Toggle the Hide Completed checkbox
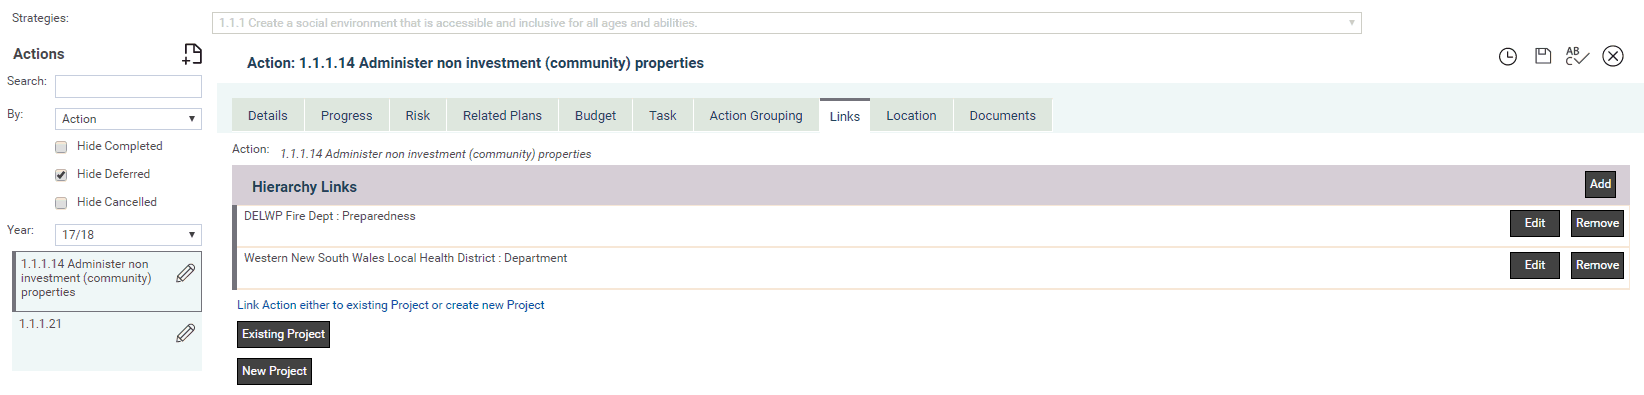 (61, 147)
